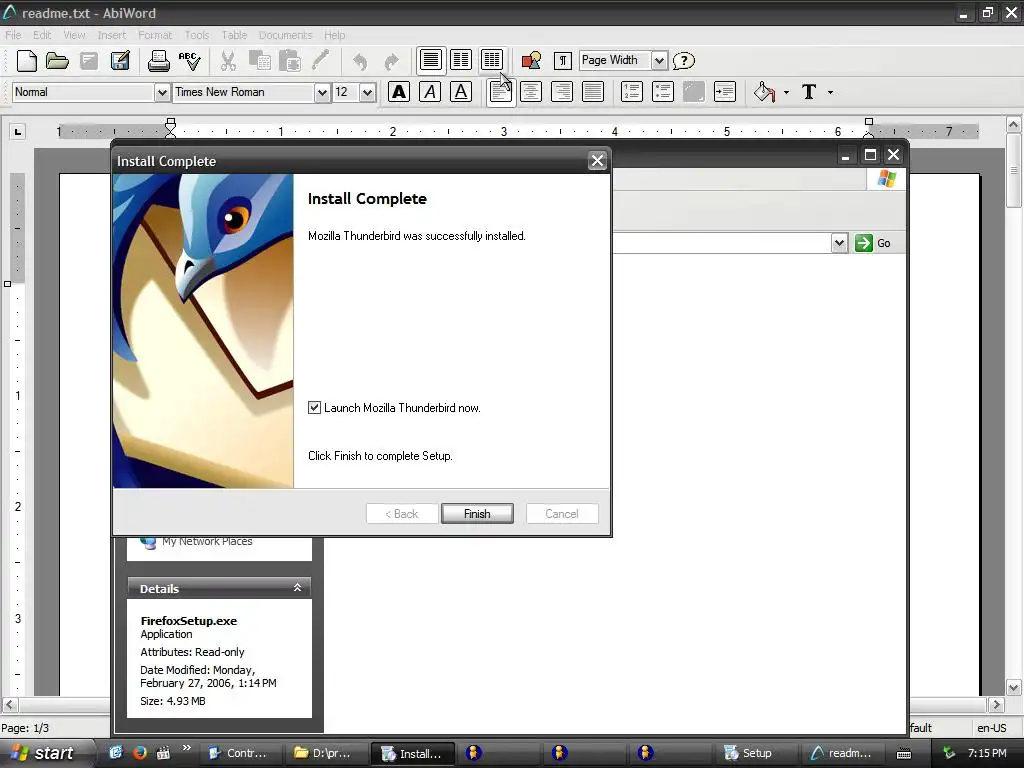The image size is (1024, 768).
Task: Click the Format Painter brush icon
Action: tap(321, 61)
